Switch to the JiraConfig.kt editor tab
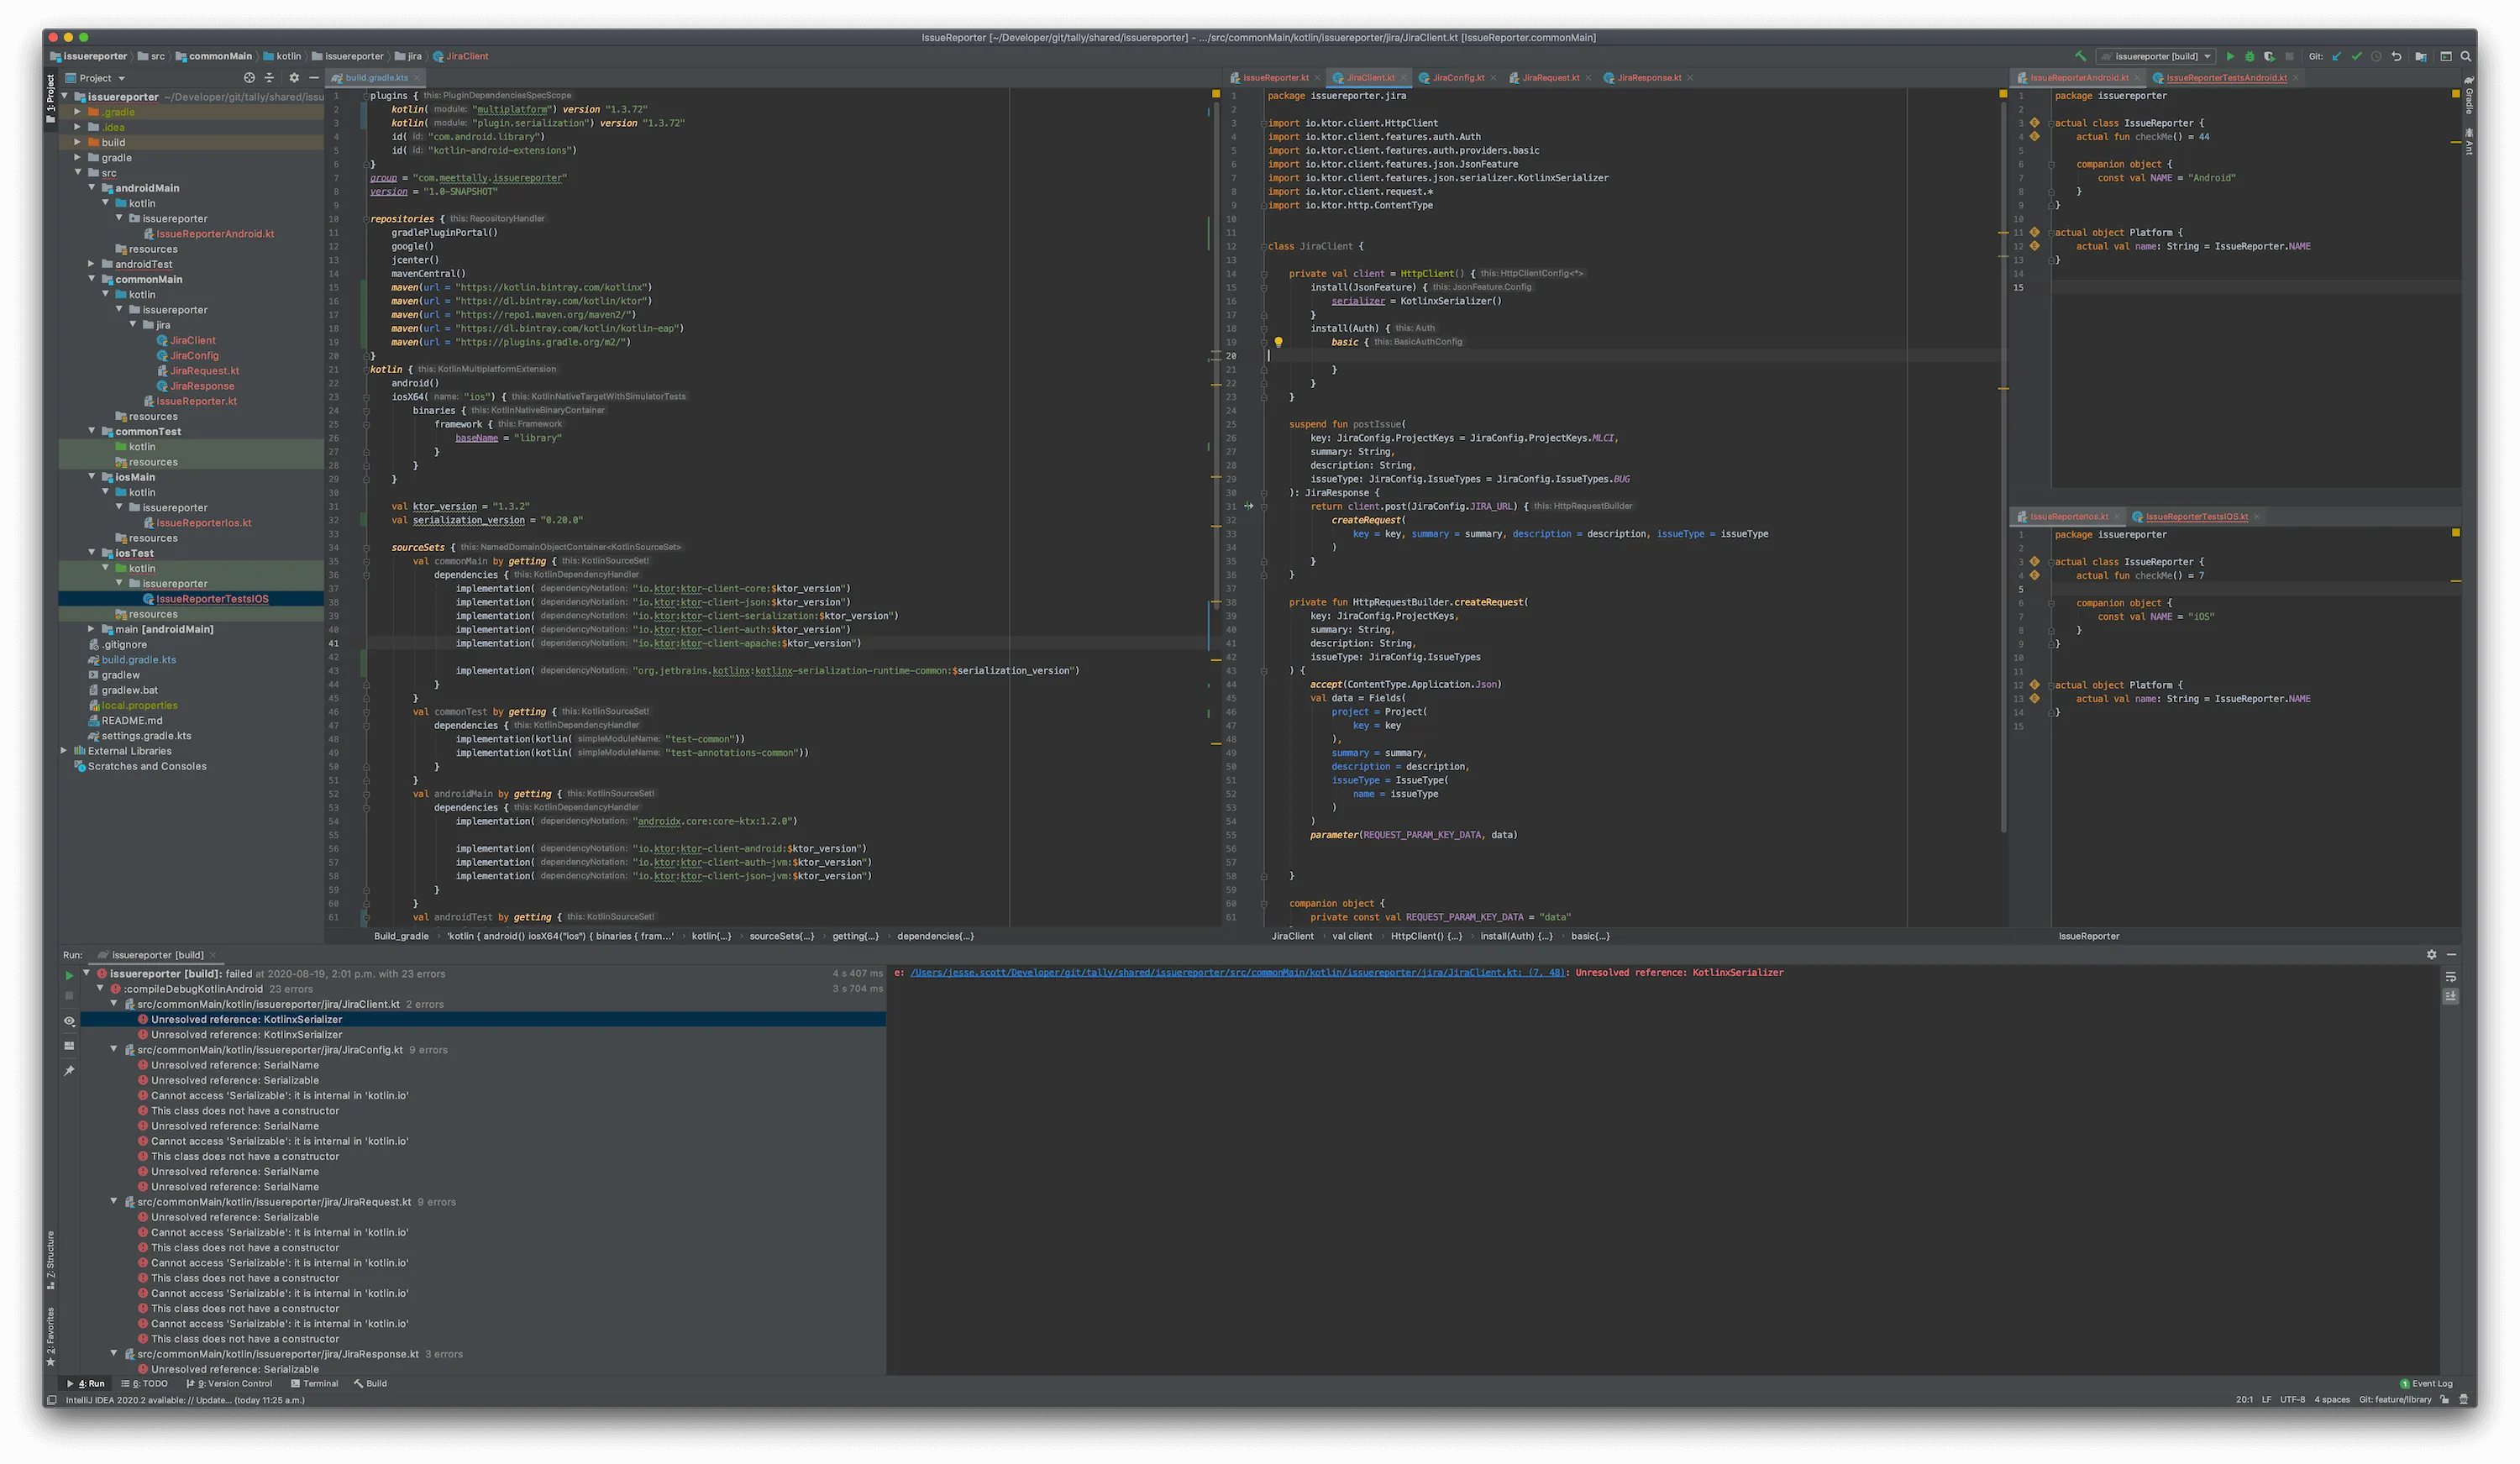This screenshot has height=1464, width=2520. click(1457, 78)
